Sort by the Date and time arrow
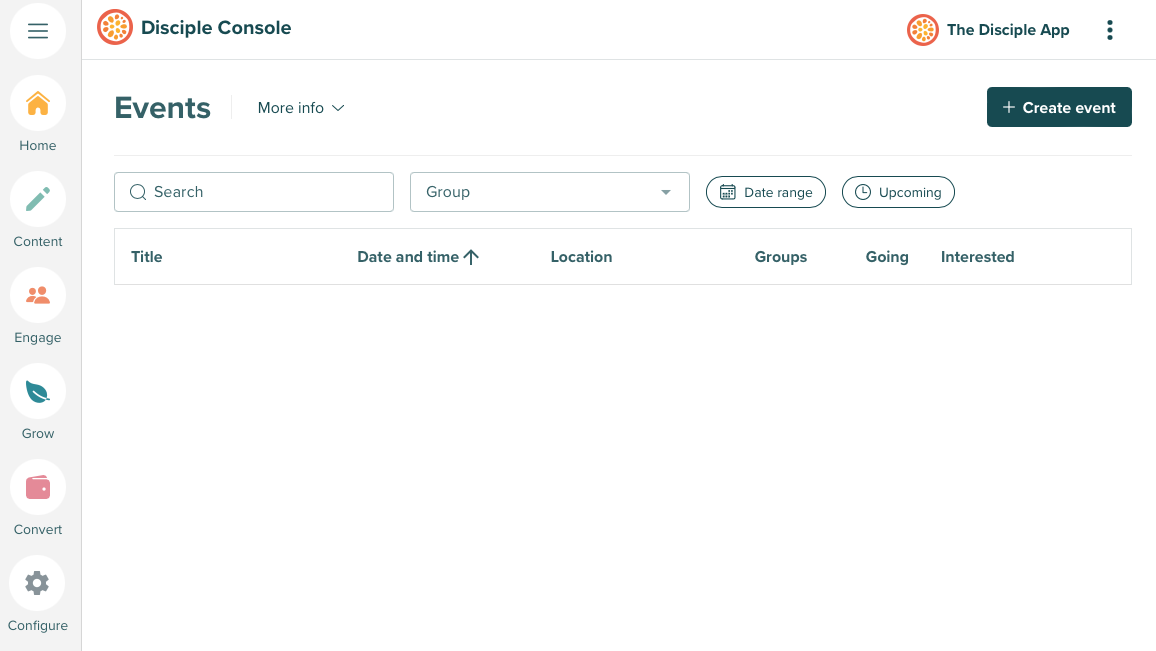1156x651 pixels. (471, 257)
